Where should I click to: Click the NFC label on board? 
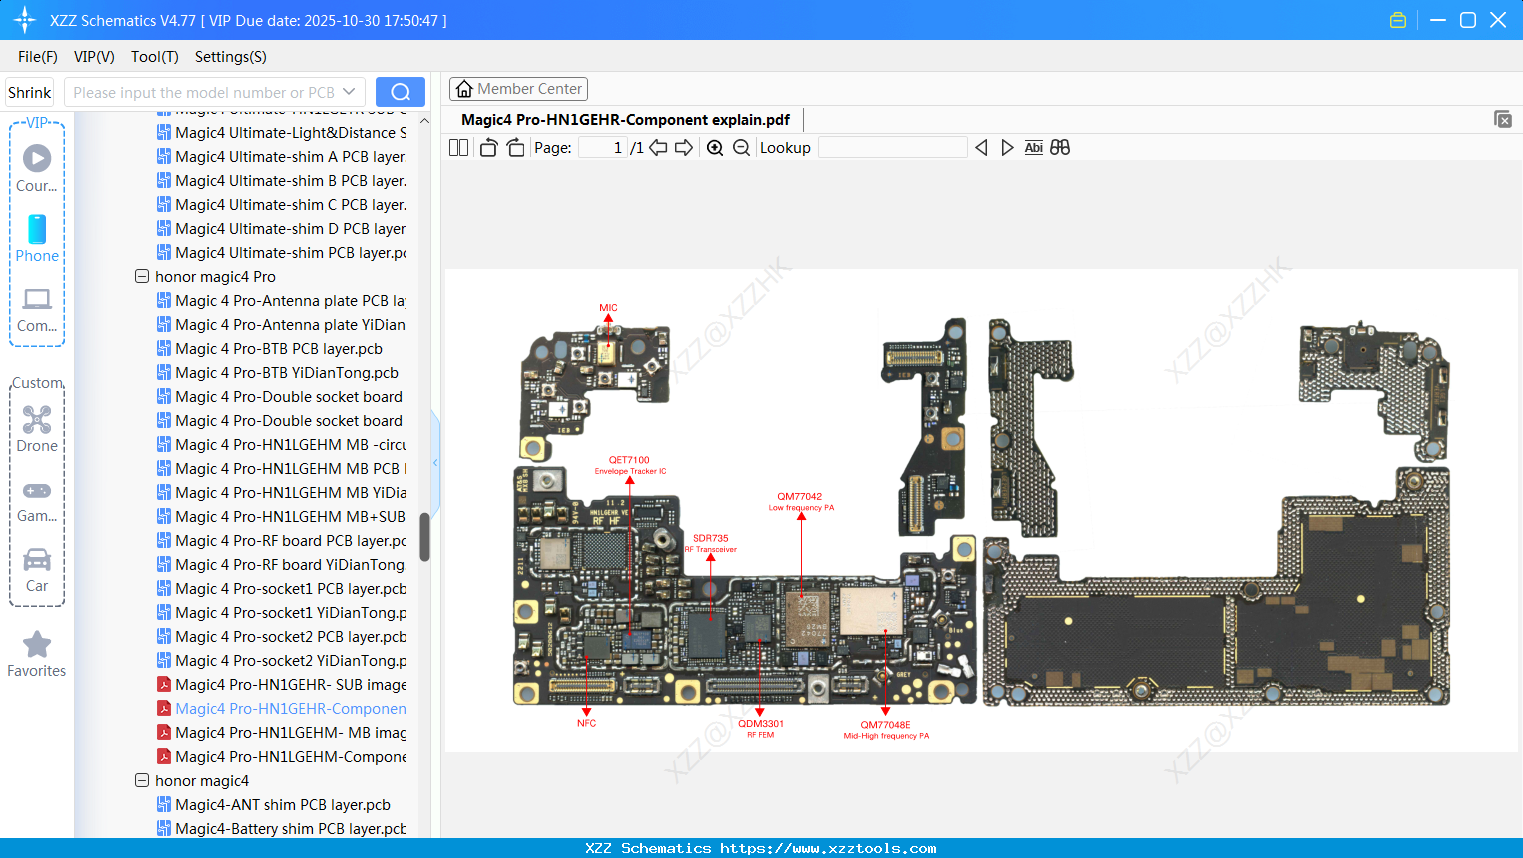(x=587, y=723)
